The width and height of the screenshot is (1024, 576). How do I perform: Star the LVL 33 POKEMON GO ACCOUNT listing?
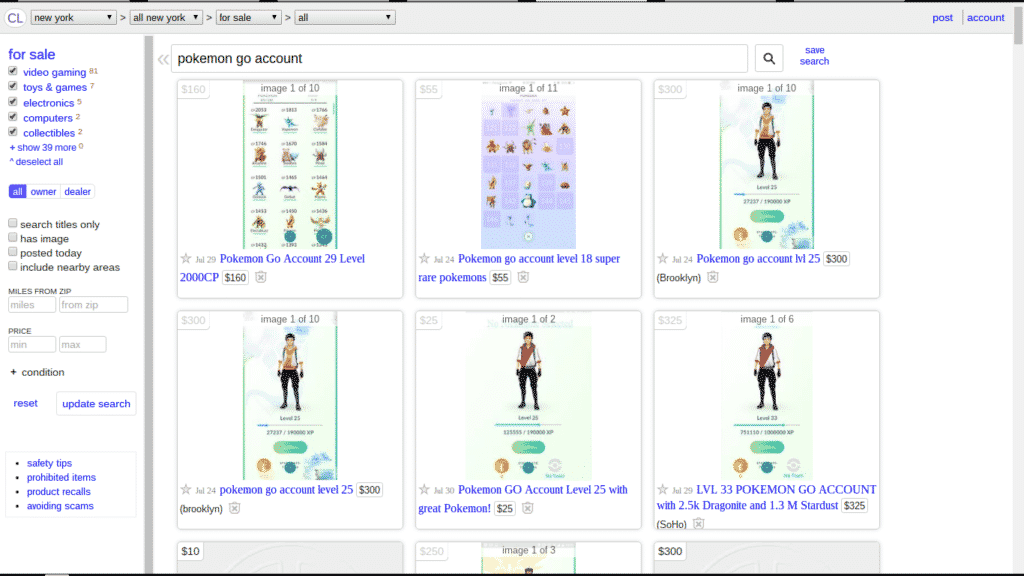(x=662, y=489)
